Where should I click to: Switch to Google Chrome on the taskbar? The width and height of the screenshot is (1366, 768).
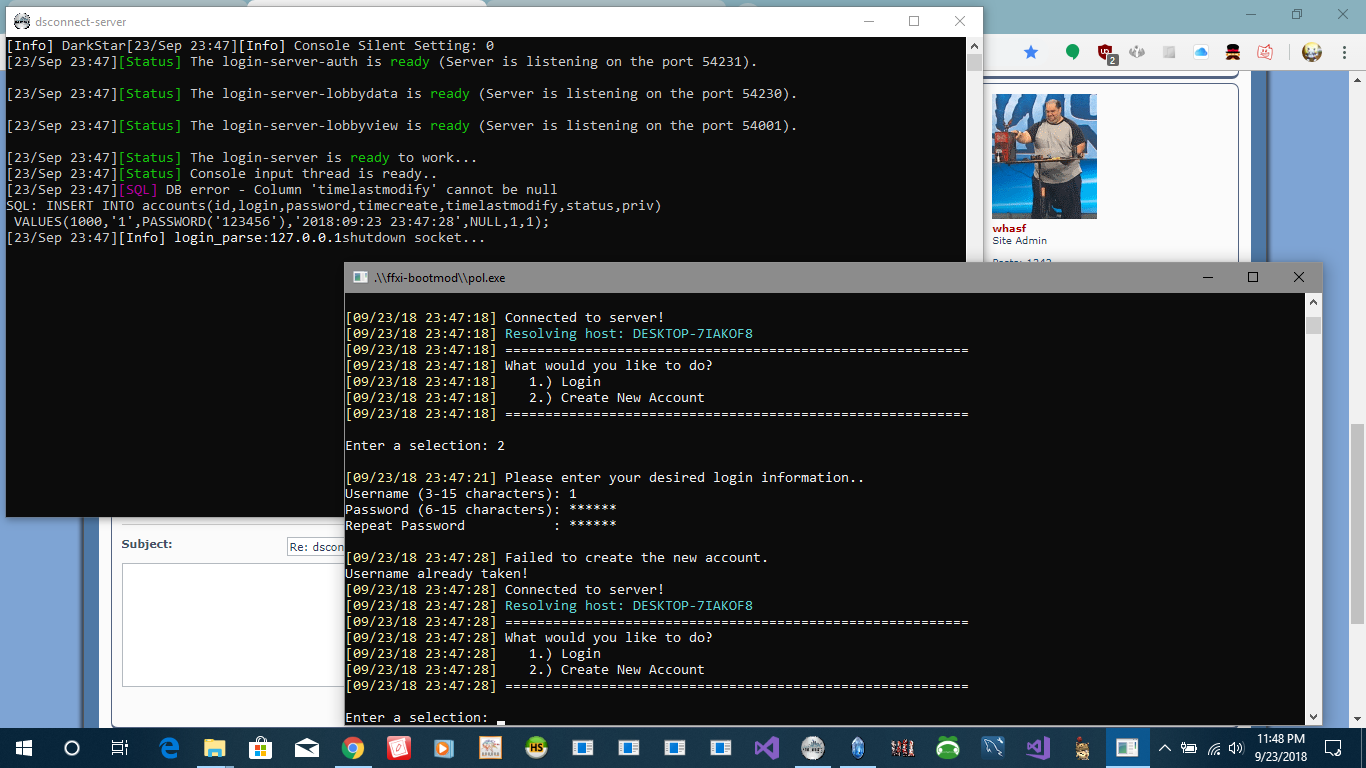pos(353,747)
